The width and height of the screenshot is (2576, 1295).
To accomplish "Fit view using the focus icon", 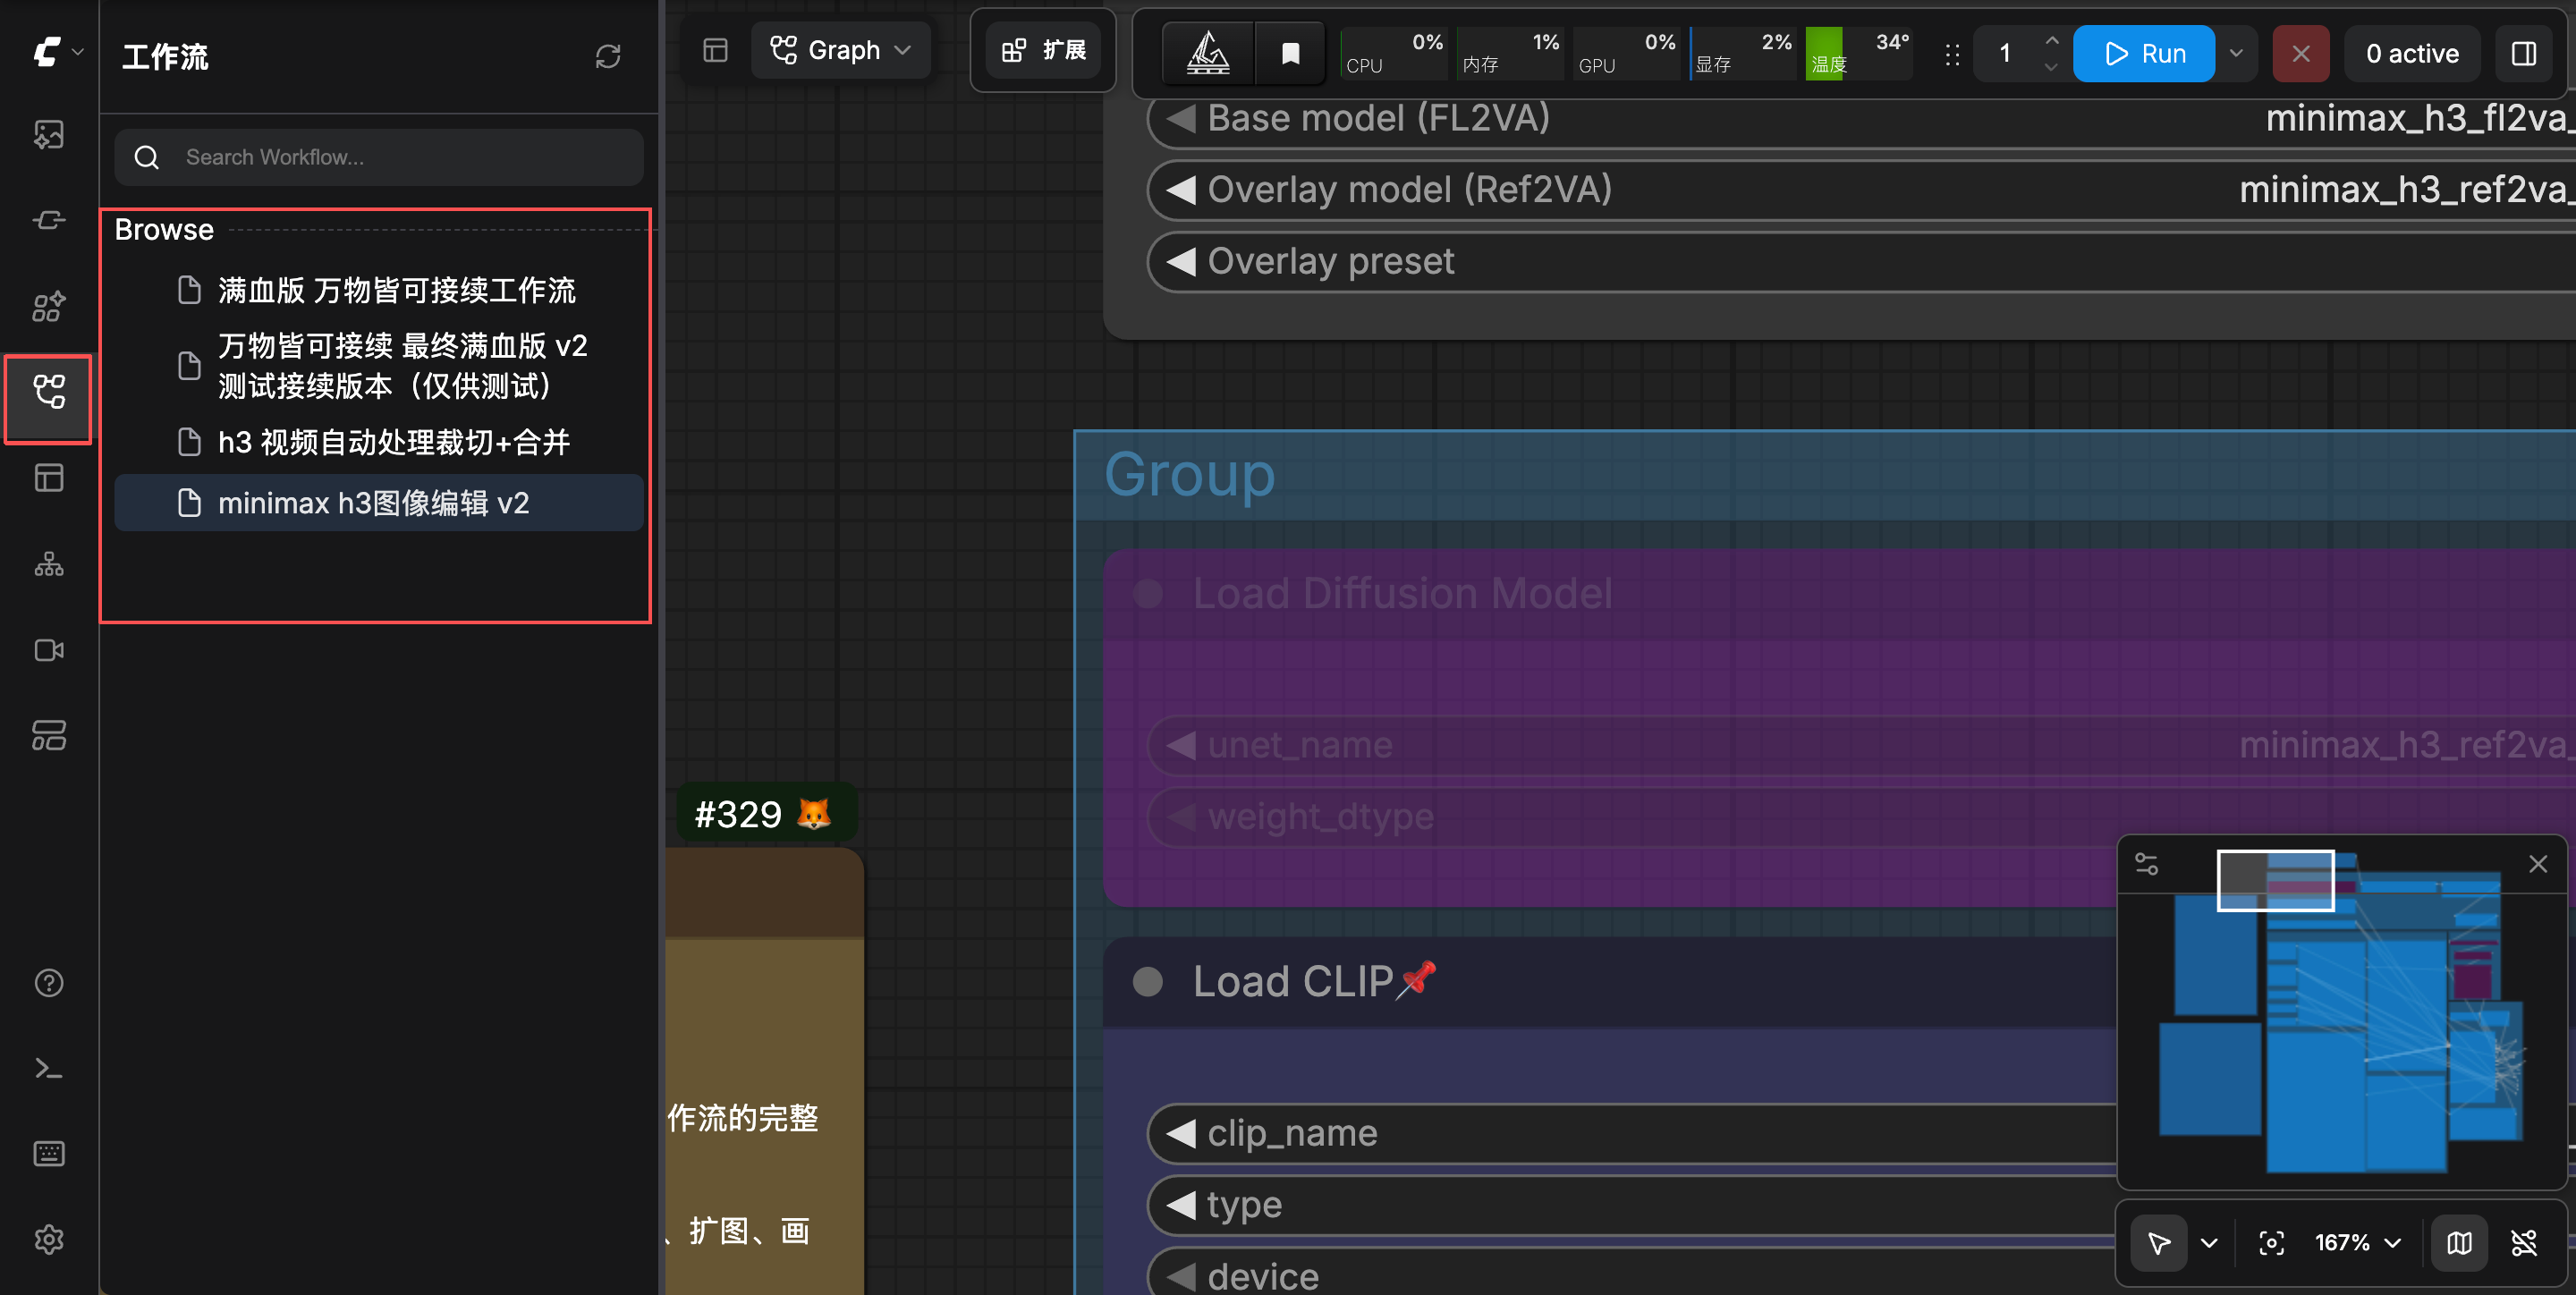I will click(2271, 1243).
